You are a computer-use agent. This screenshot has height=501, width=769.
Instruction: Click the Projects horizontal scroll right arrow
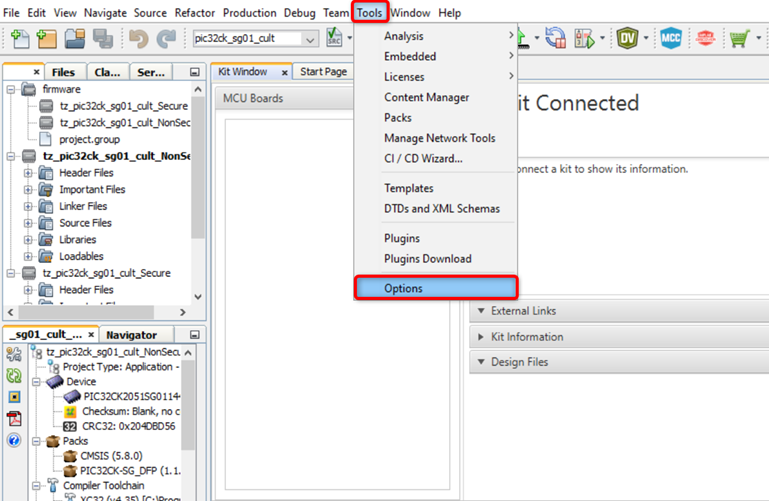click(x=183, y=312)
